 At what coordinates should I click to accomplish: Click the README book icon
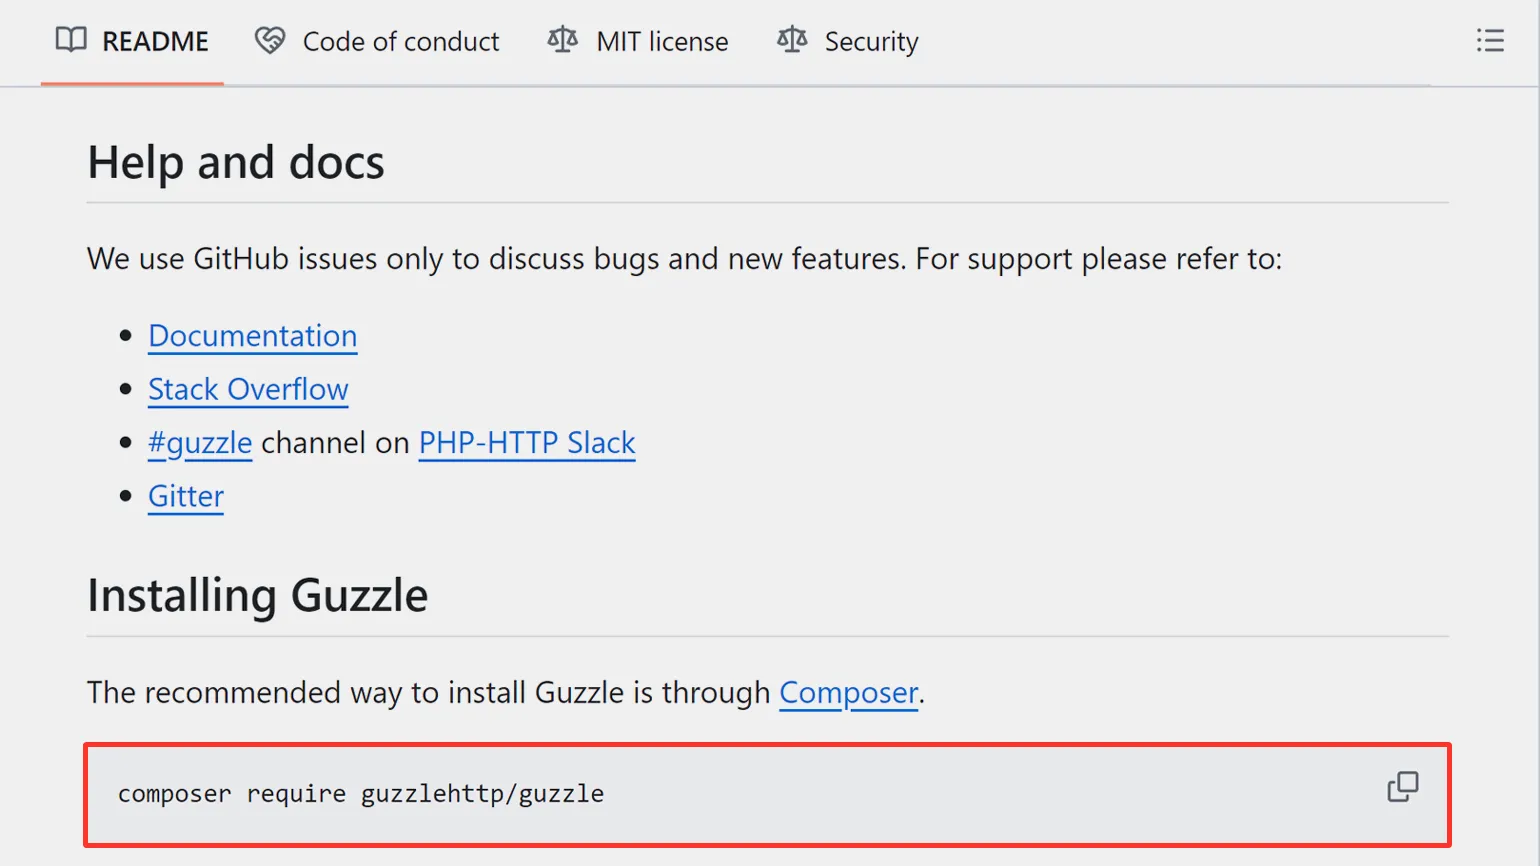[71, 40]
